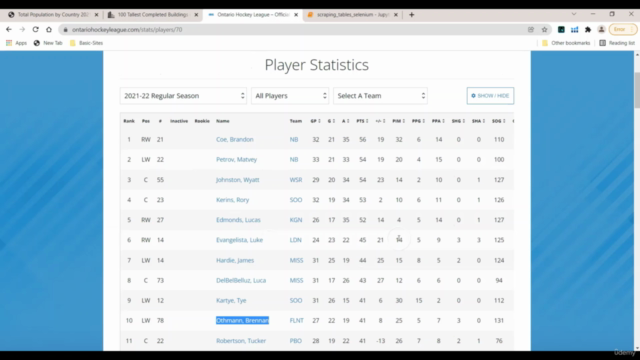Open player Coe, Brandon profile
Image resolution: width=640 pixels, height=360 pixels.
point(235,140)
